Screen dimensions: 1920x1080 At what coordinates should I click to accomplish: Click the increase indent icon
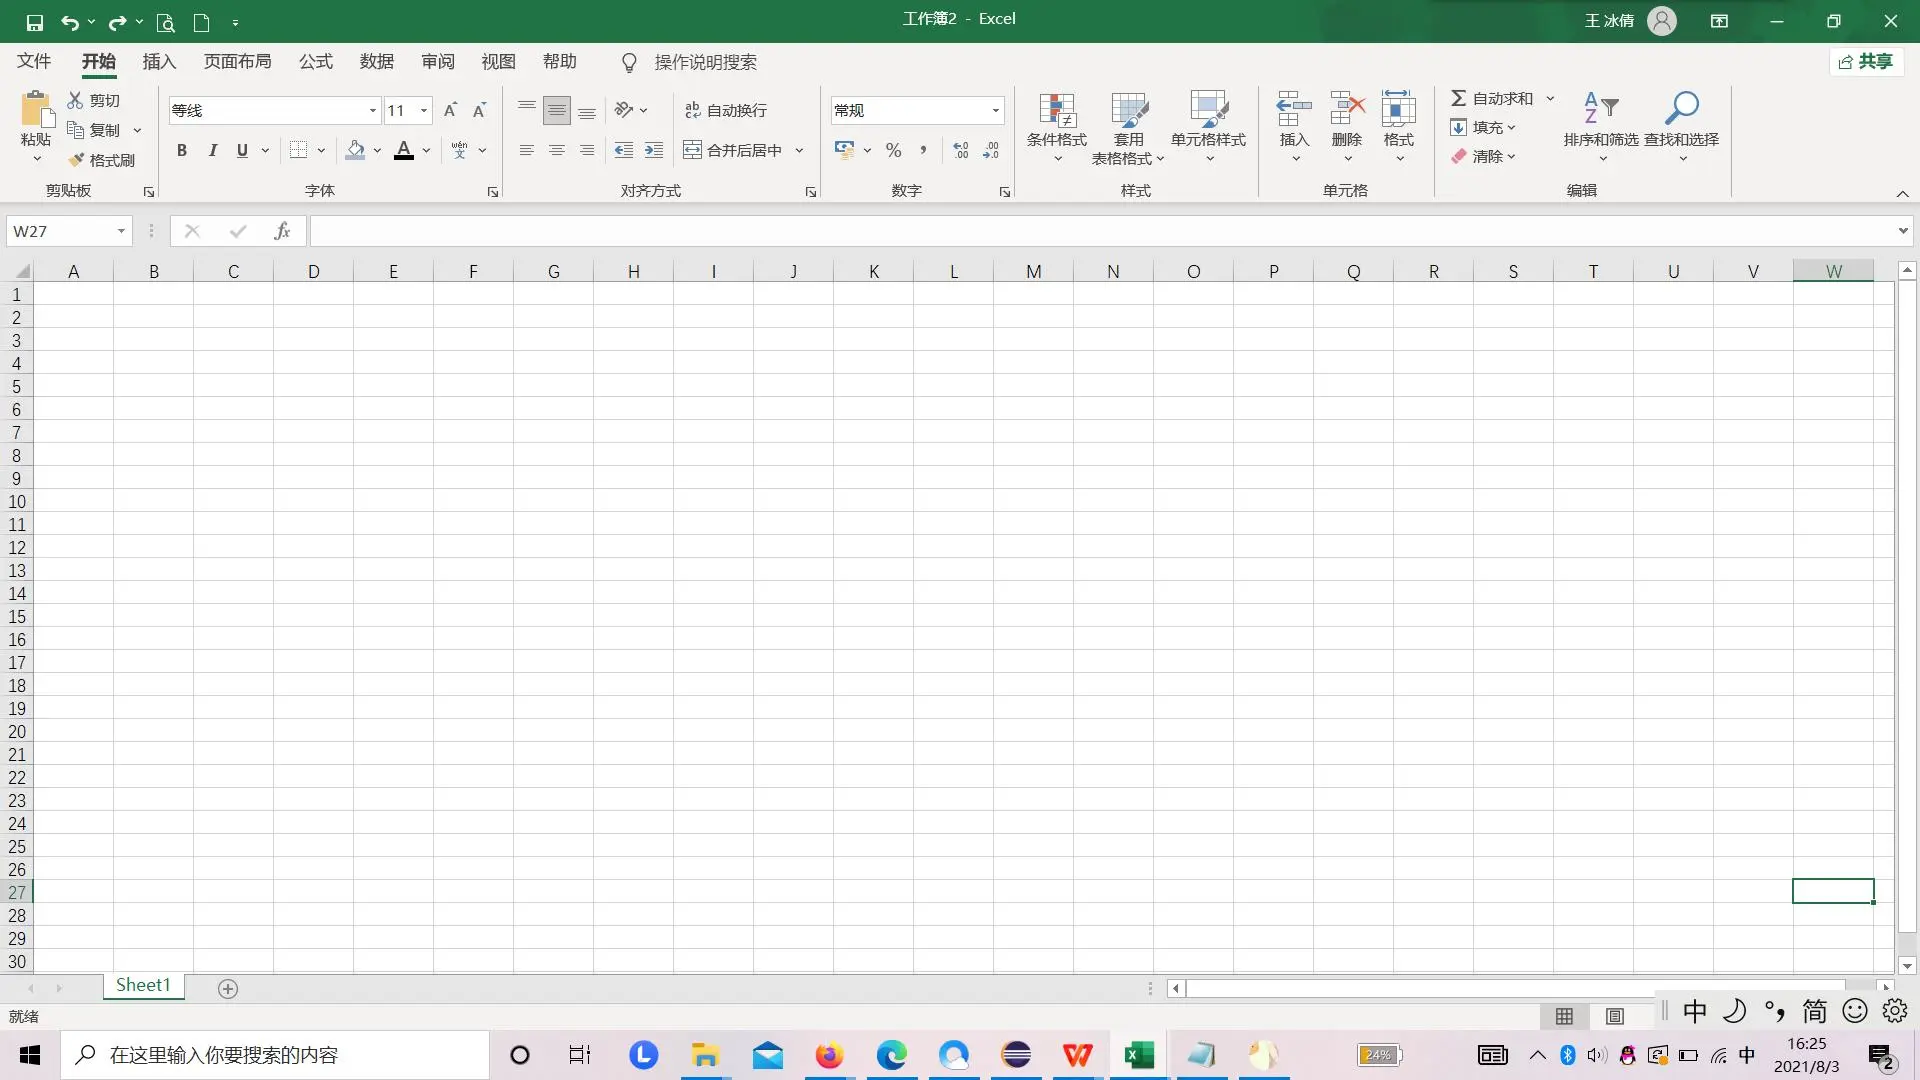pos(654,150)
